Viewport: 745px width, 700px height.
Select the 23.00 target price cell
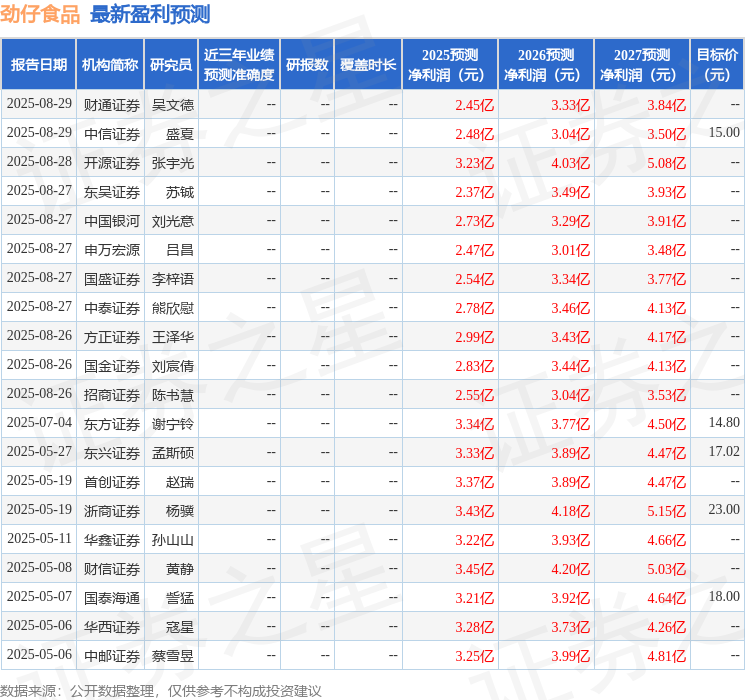click(x=724, y=511)
